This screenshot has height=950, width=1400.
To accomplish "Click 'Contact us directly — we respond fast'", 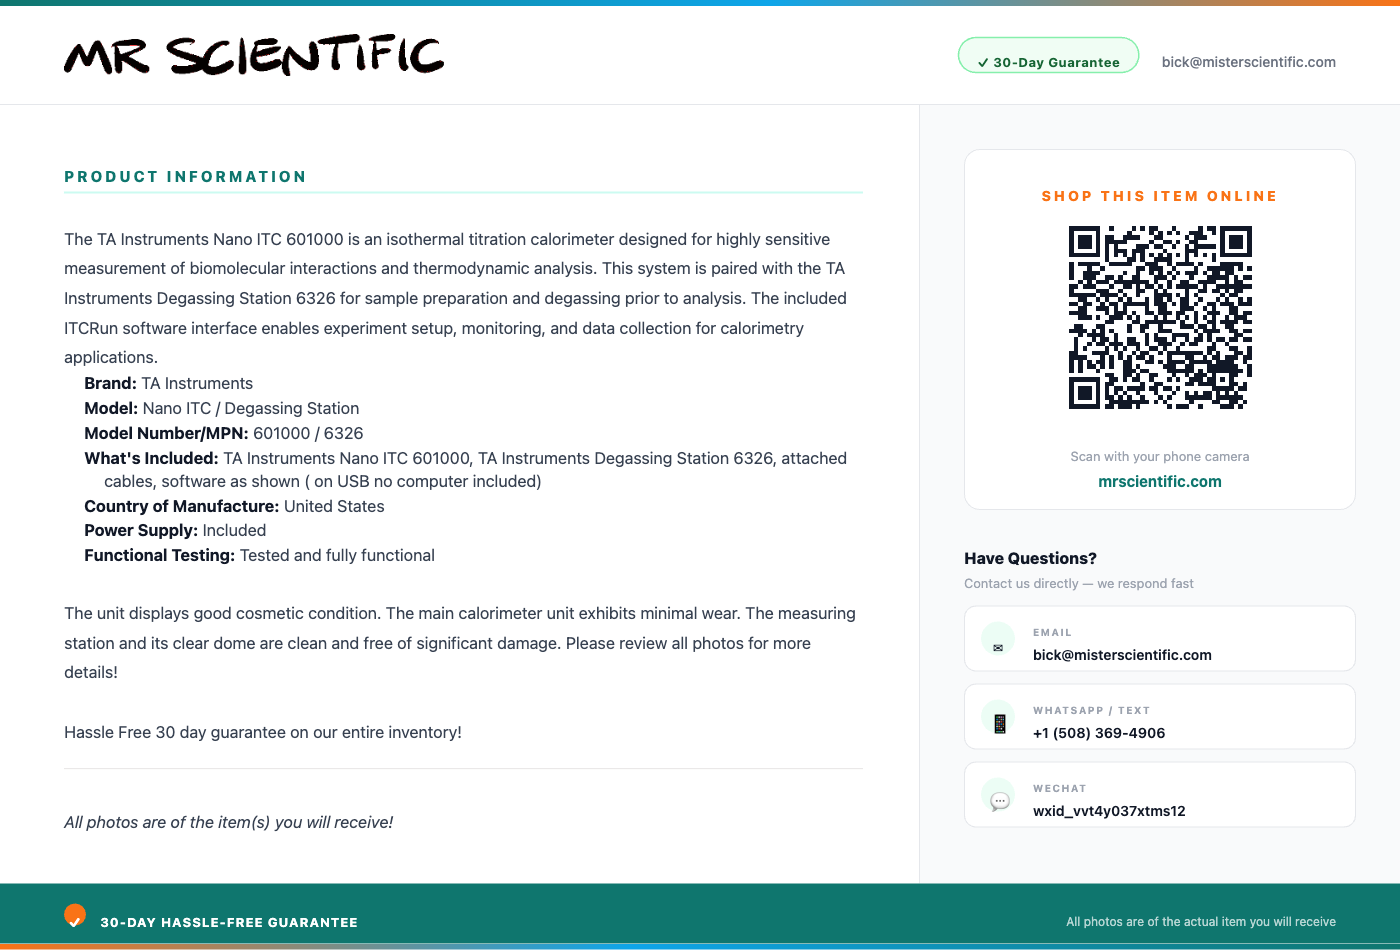I will click(x=1079, y=583).
